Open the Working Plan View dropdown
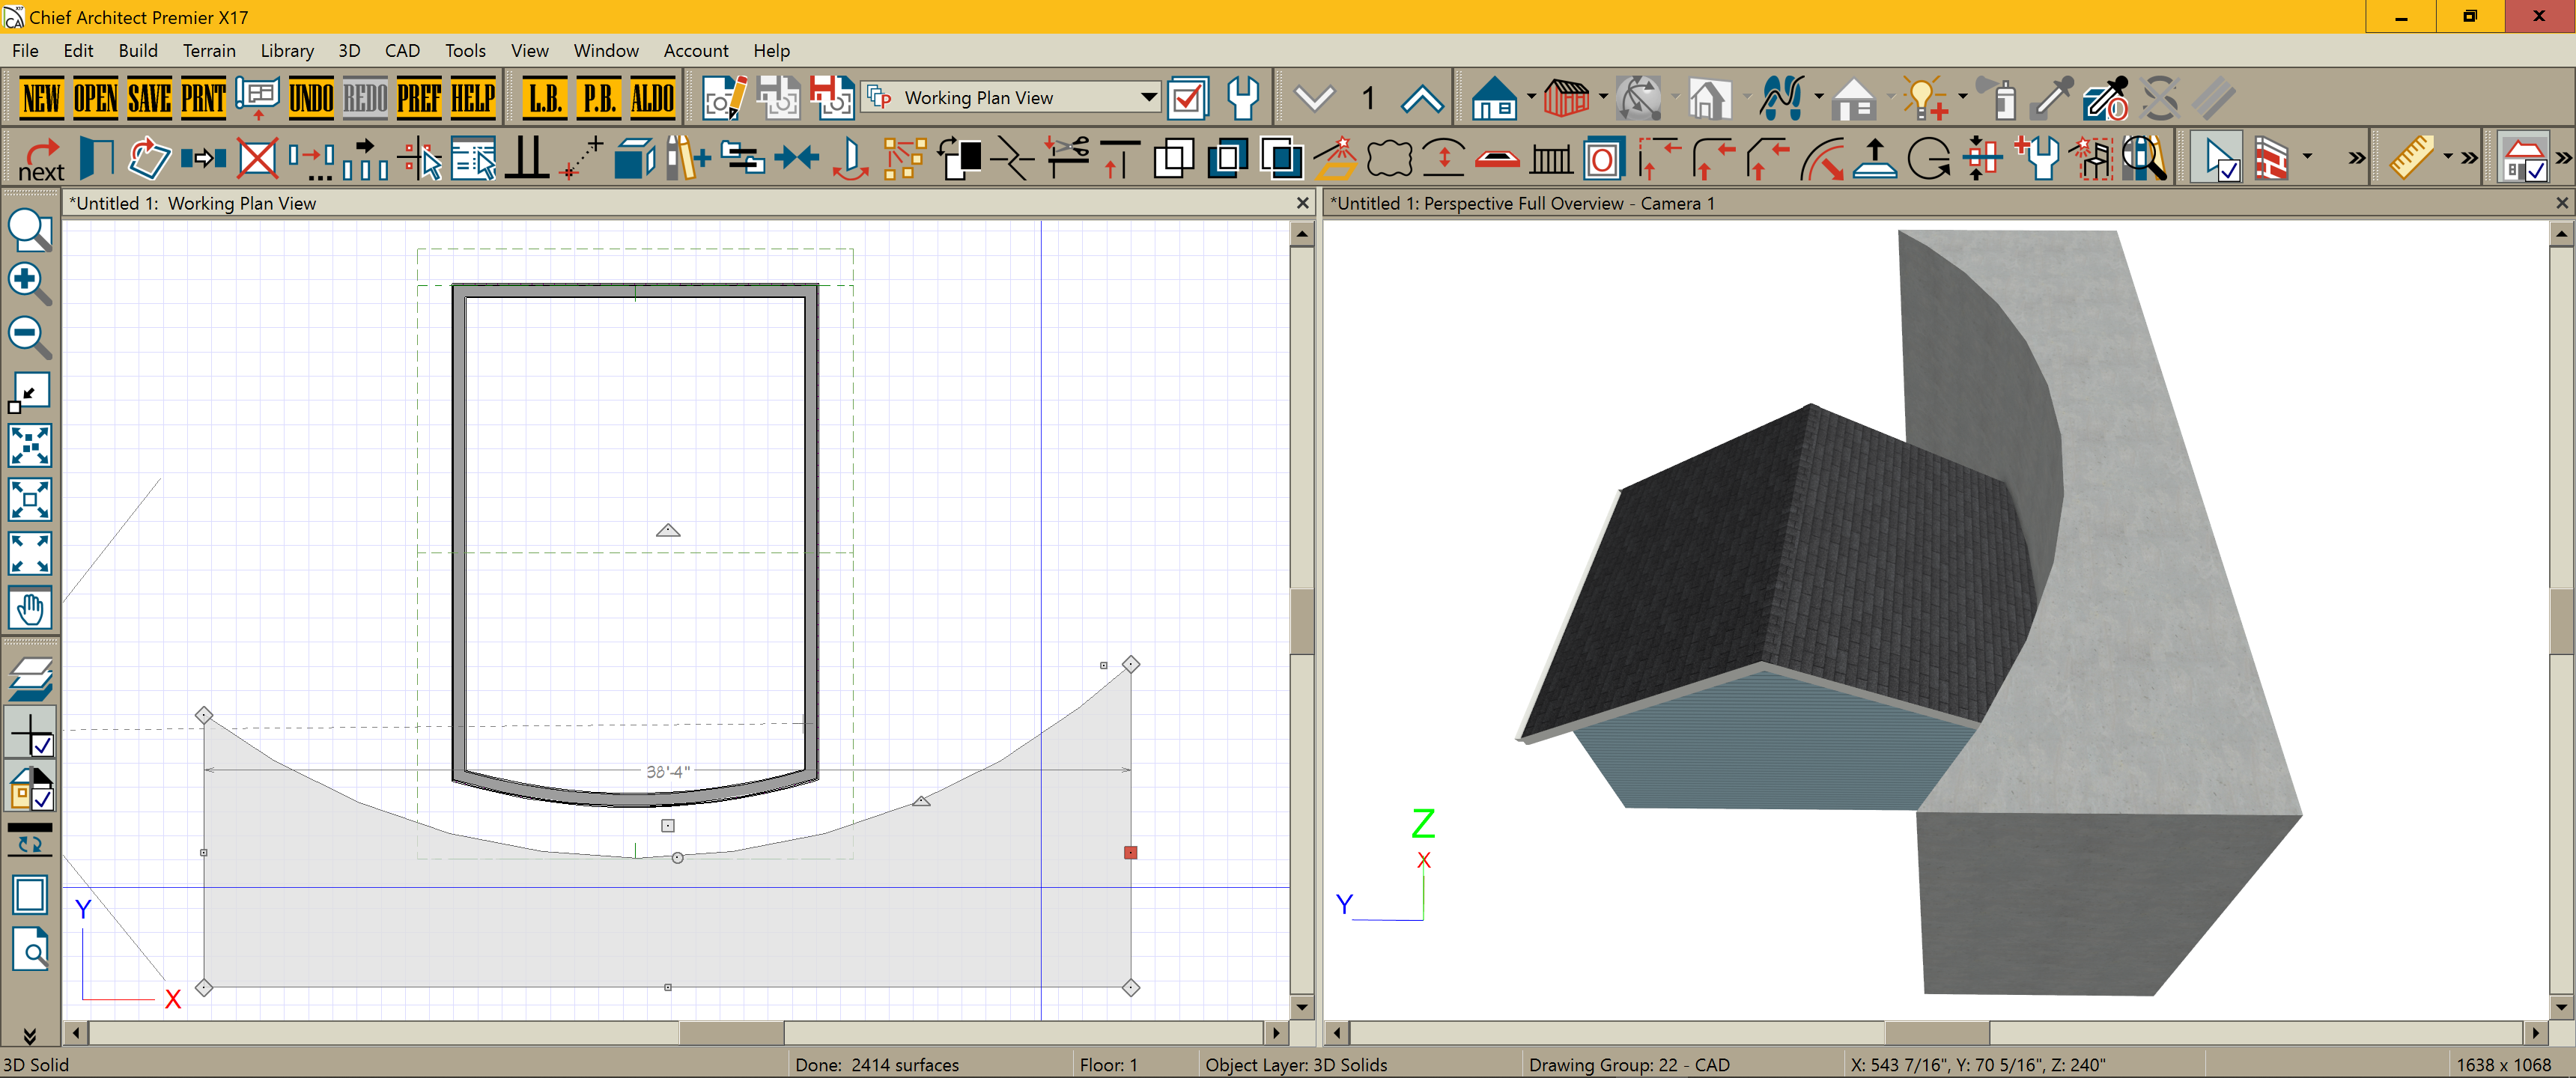The height and width of the screenshot is (1078, 2576). 1148,98
